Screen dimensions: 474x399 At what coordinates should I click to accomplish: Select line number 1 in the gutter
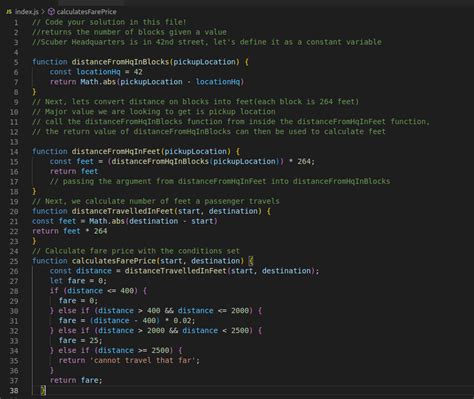pyautogui.click(x=16, y=22)
